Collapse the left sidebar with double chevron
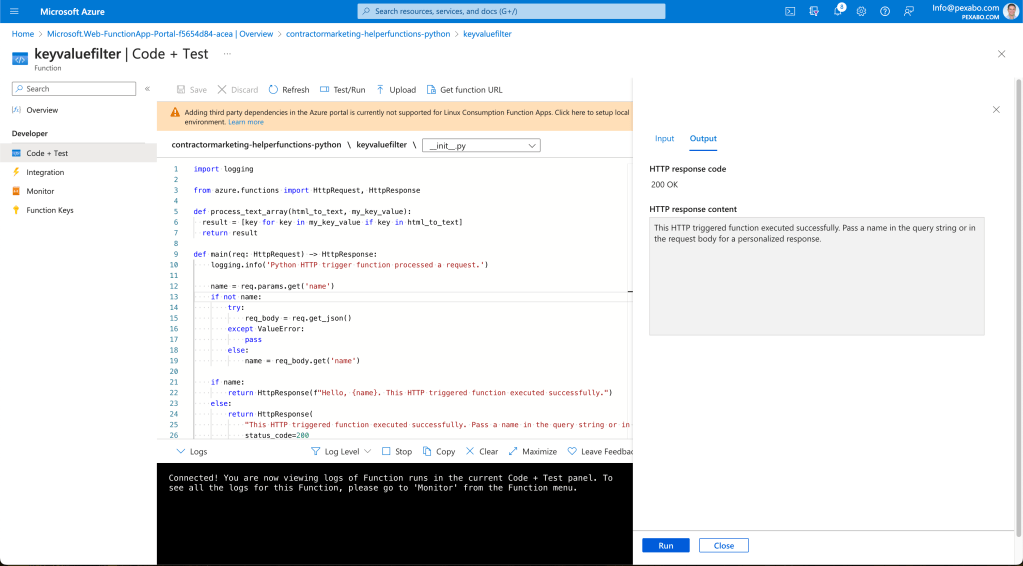The height and width of the screenshot is (566, 1023). click(147, 89)
